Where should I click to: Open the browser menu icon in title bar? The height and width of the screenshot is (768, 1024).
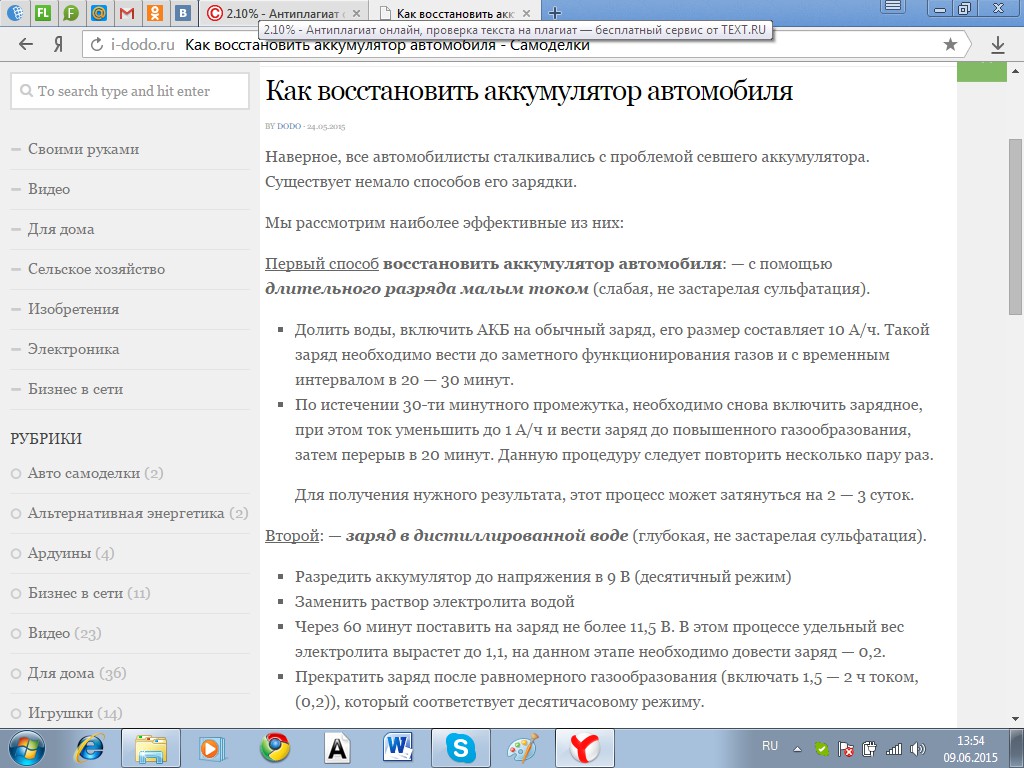[x=893, y=7]
